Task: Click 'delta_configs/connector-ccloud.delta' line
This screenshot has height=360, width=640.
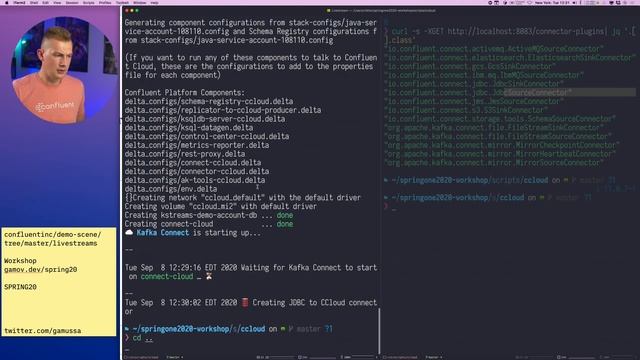Action: (197, 171)
